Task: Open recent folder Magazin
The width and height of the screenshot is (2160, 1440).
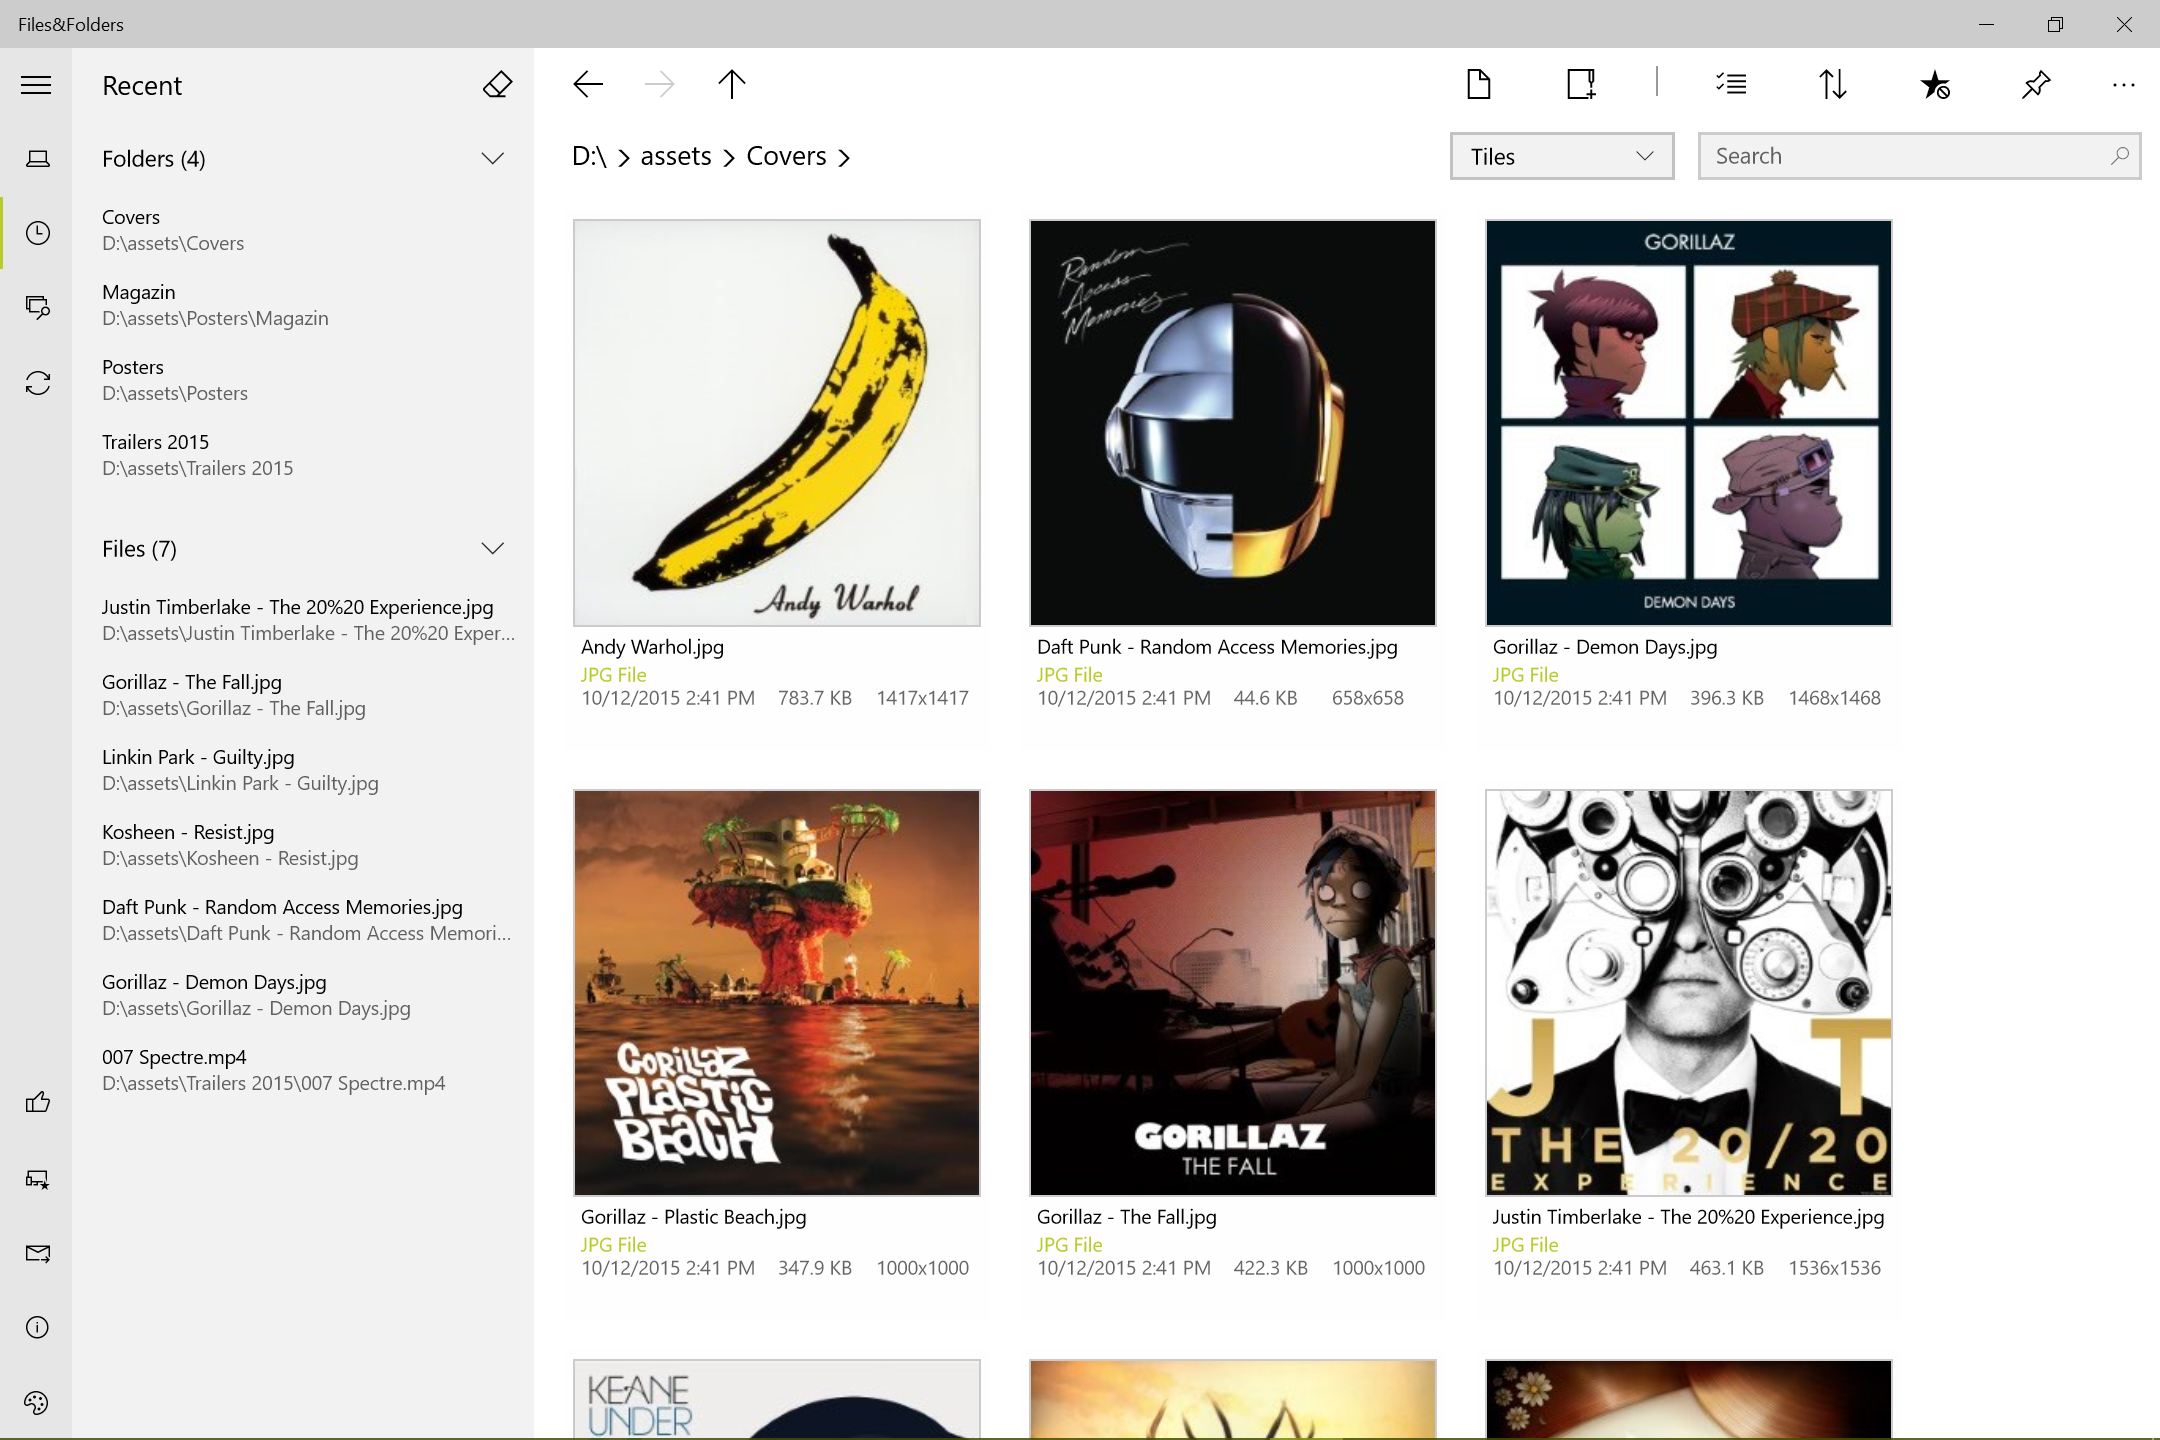Action: point(303,305)
